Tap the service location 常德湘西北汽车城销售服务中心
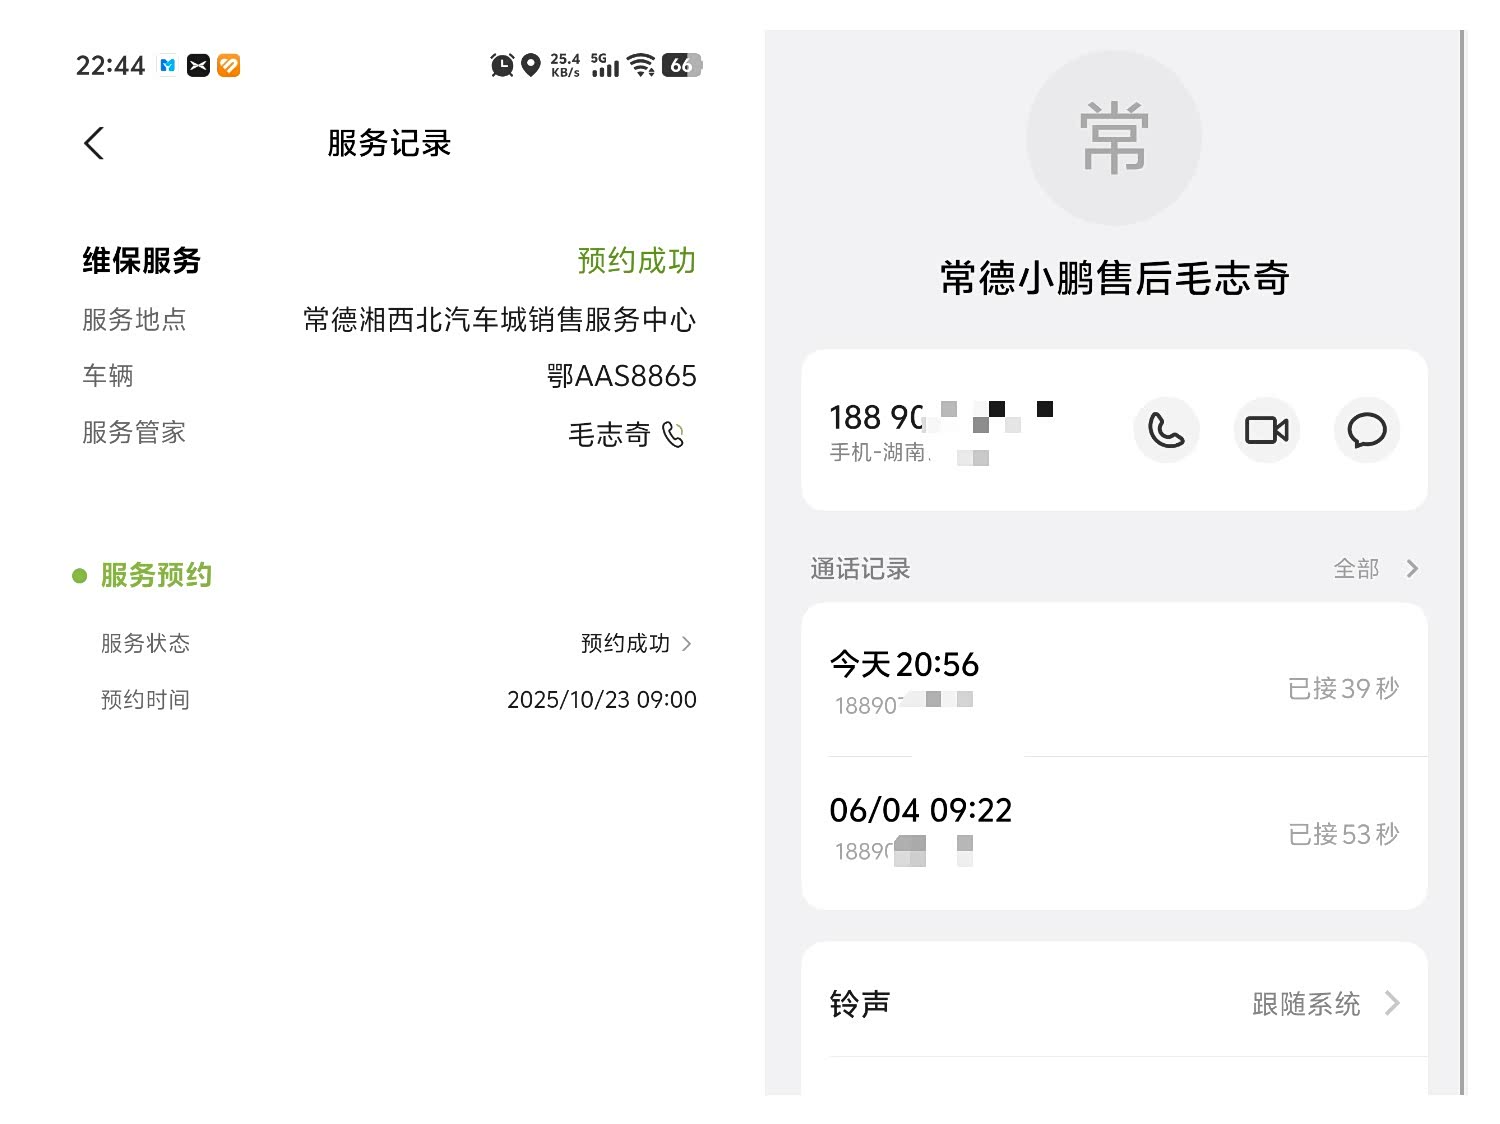Image resolution: width=1500 pixels, height=1124 pixels. pos(499,320)
